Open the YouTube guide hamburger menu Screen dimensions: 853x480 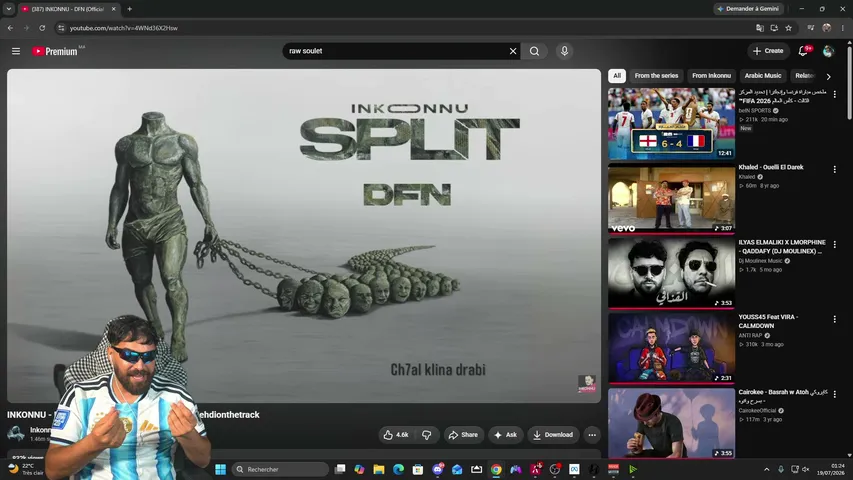[16, 51]
